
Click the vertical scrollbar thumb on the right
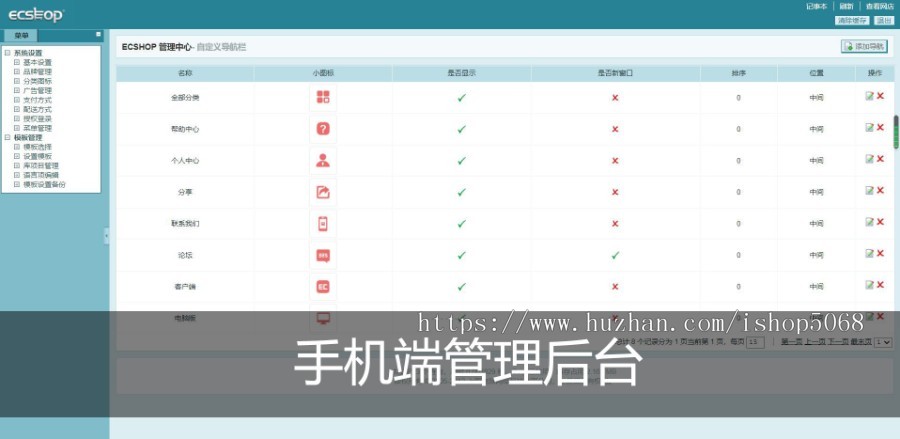pyautogui.click(x=895, y=132)
